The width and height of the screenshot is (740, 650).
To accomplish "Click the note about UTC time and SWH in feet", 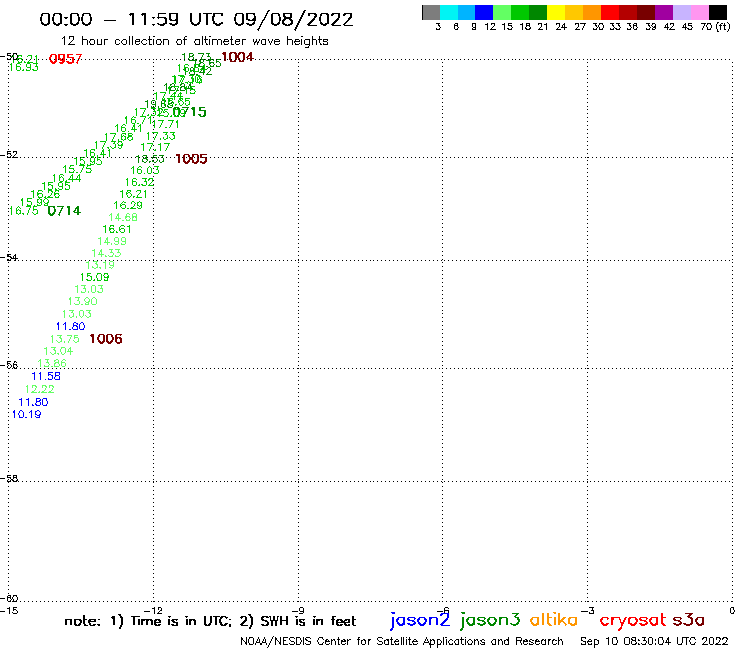I will coord(210,621).
